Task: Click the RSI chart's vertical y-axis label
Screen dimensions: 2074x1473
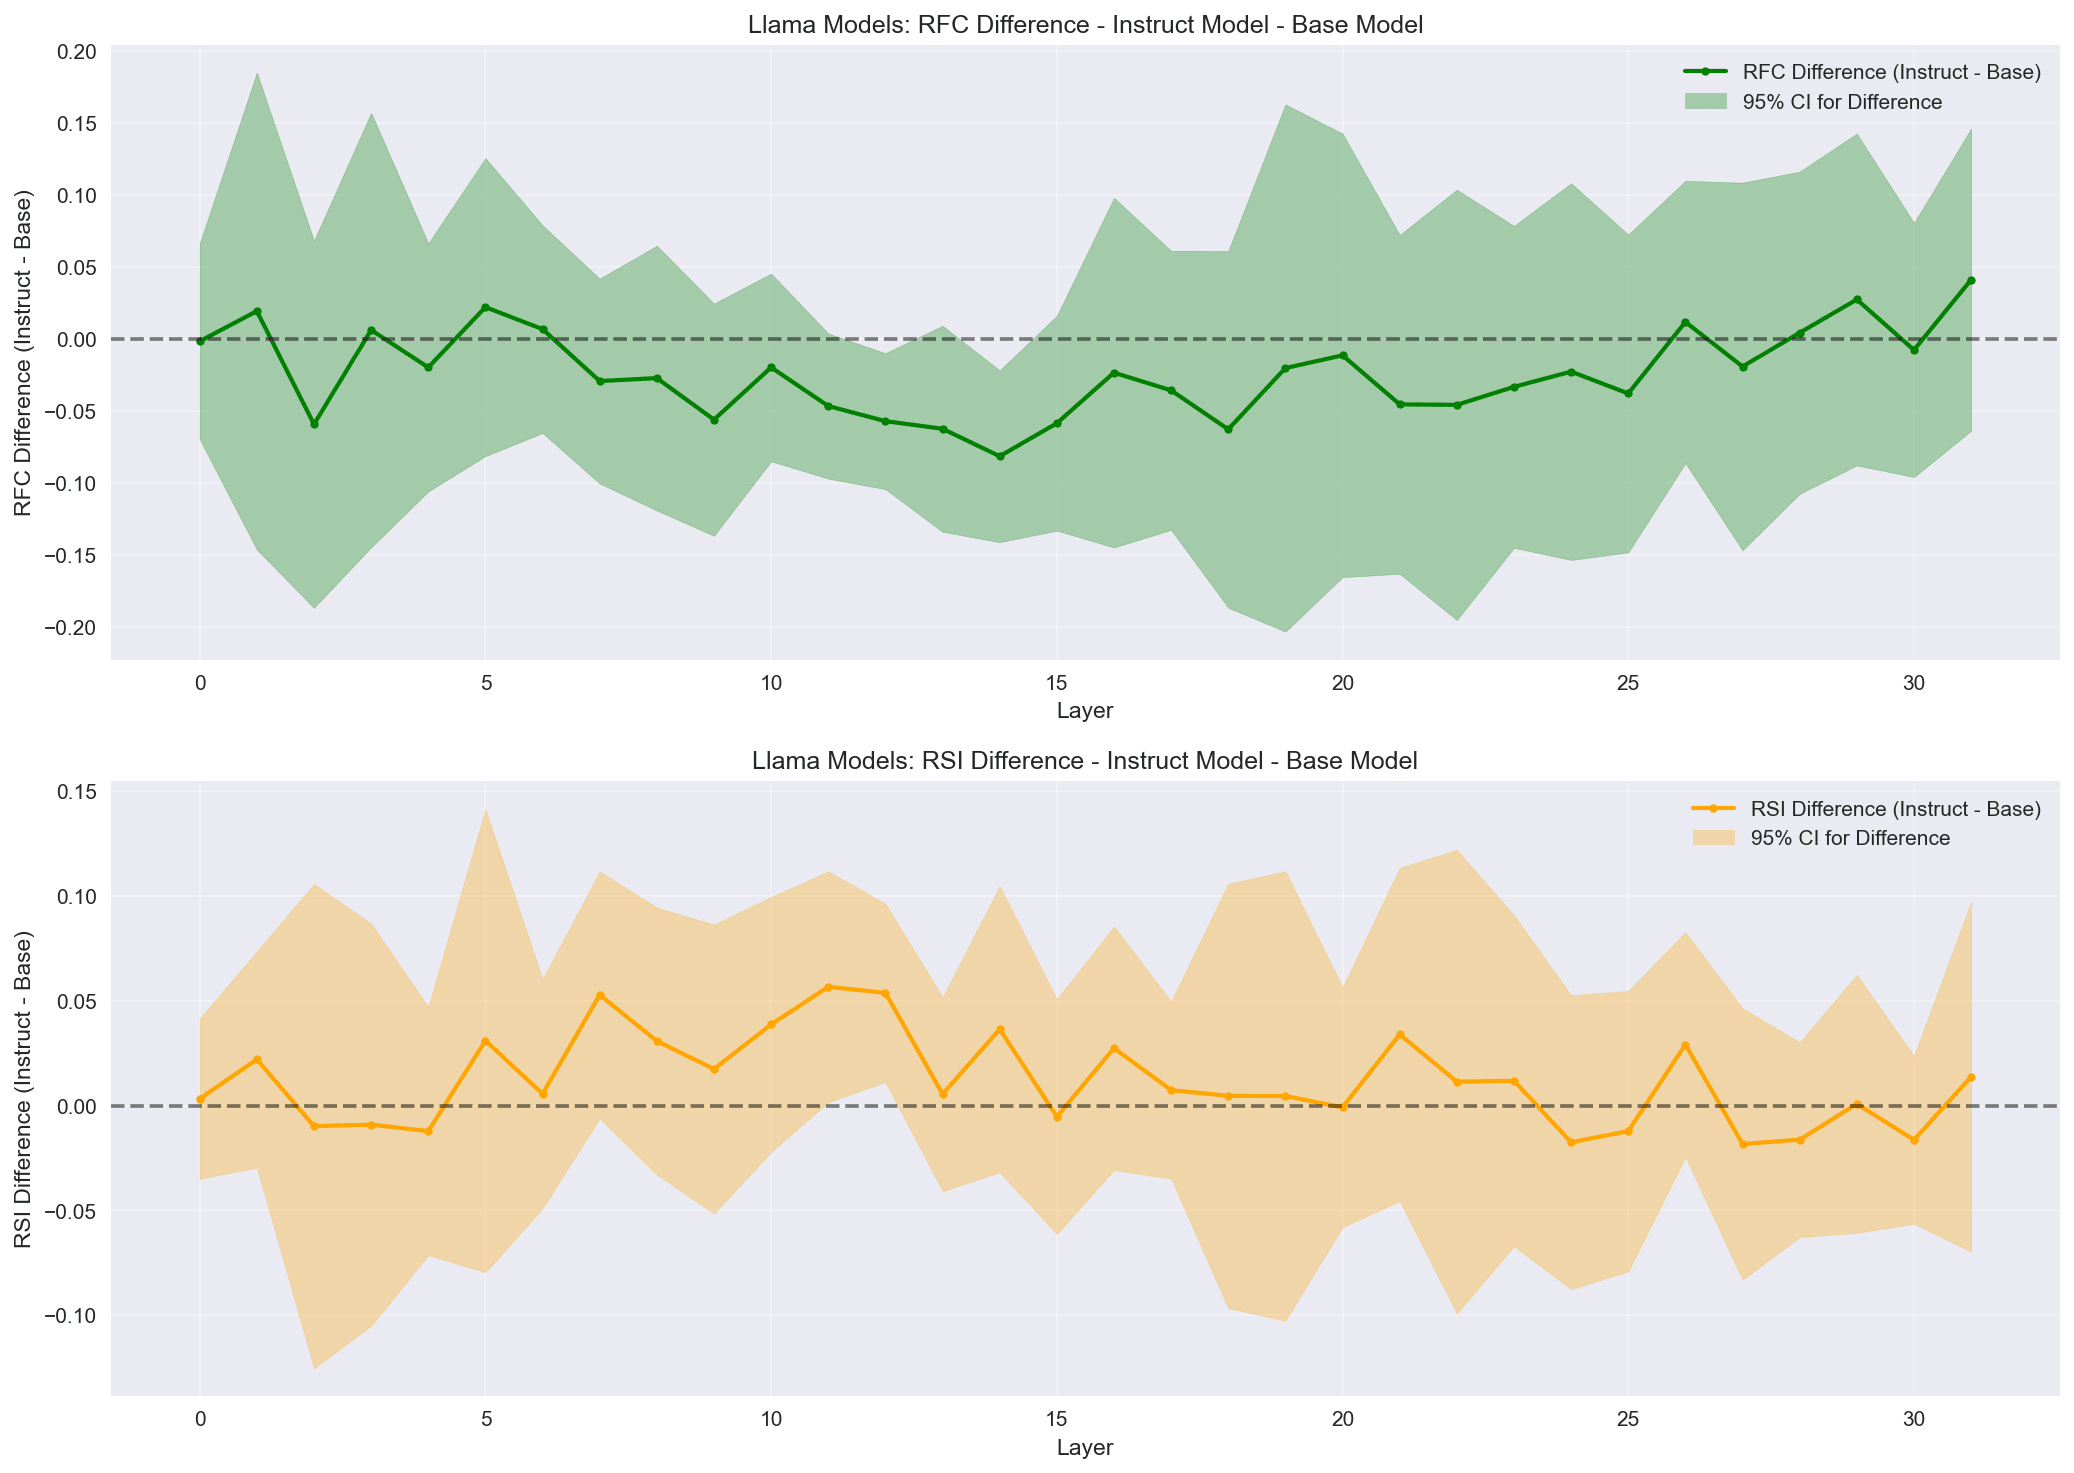Action: click(x=24, y=1088)
